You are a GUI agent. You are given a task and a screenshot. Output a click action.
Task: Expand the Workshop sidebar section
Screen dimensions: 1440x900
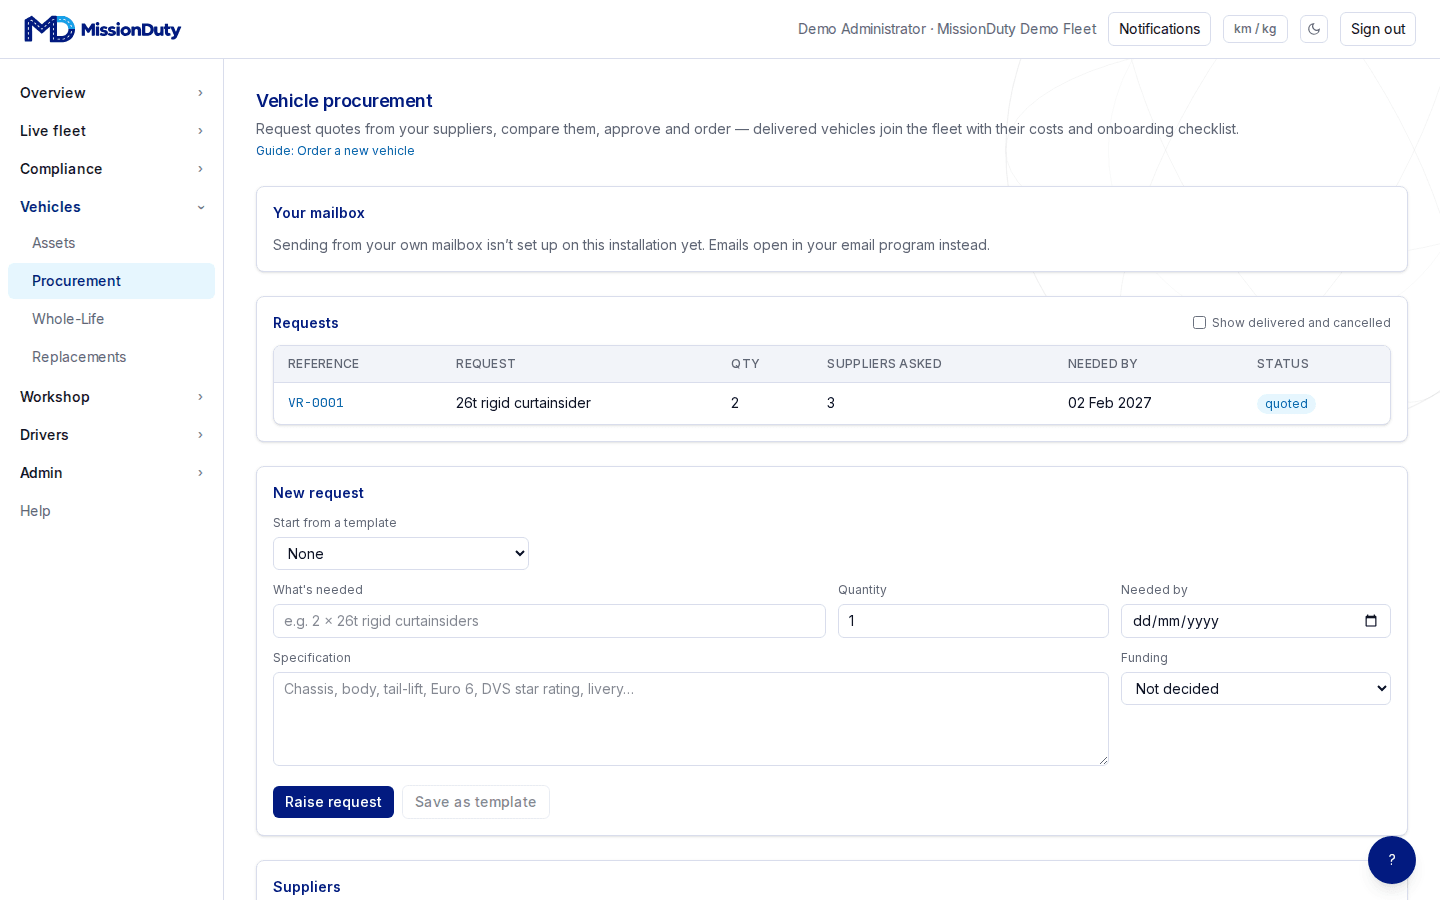[112, 397]
